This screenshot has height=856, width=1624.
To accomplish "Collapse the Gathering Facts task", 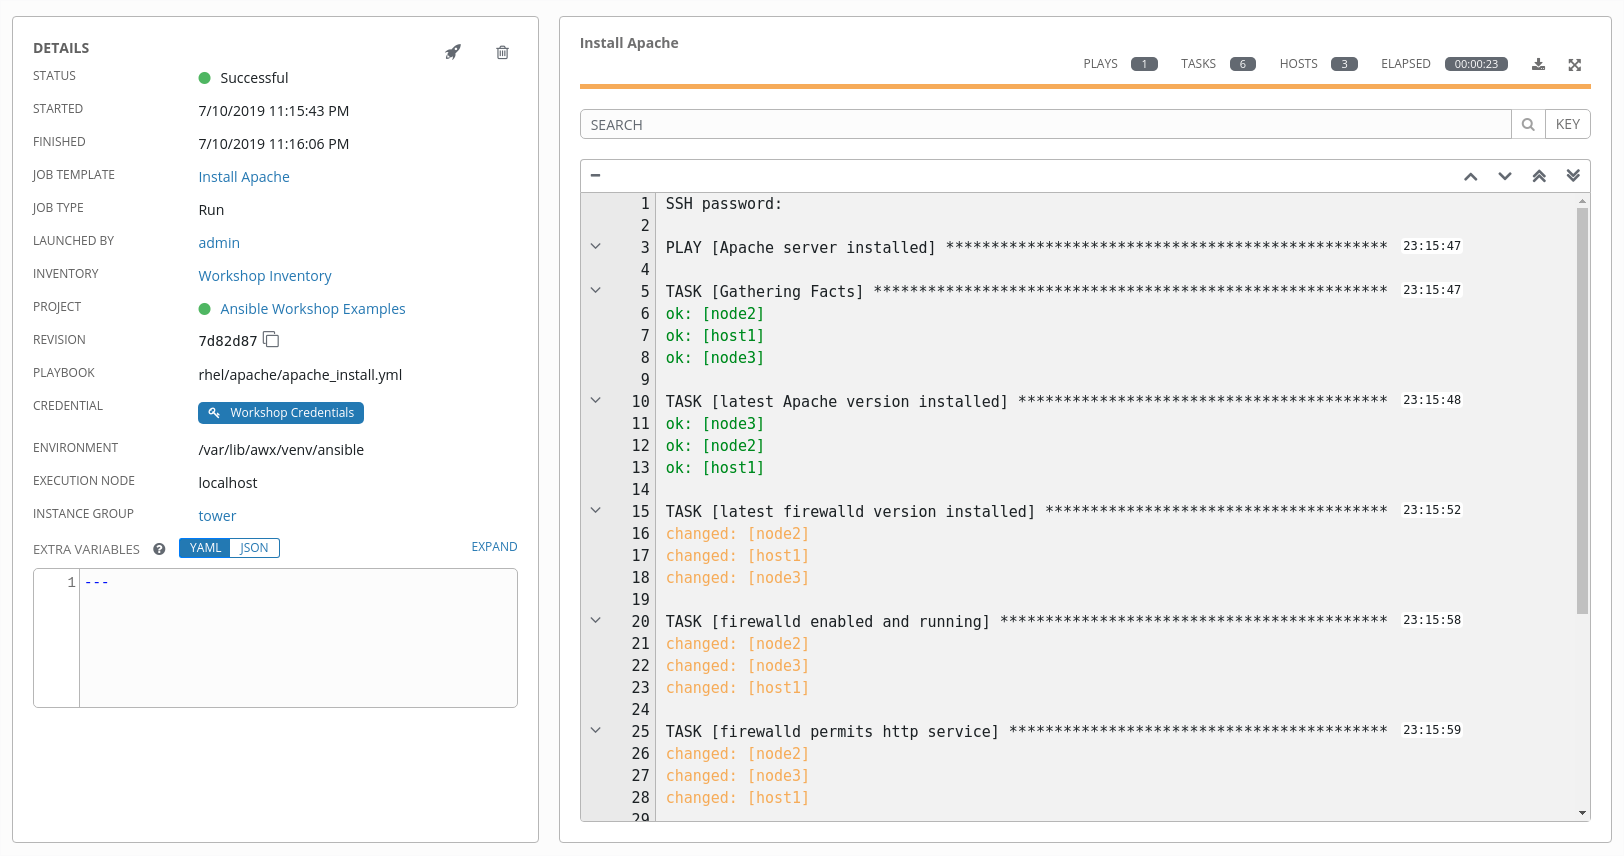I will click(x=596, y=291).
